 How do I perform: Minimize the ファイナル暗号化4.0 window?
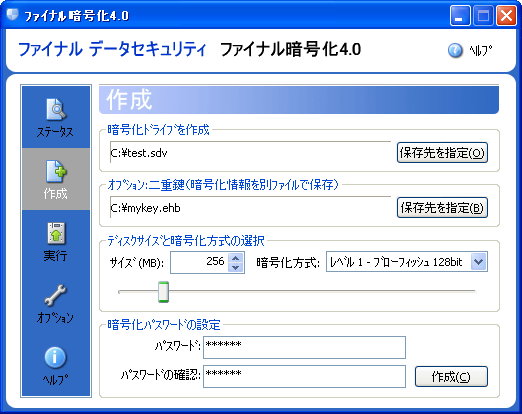tap(460, 16)
